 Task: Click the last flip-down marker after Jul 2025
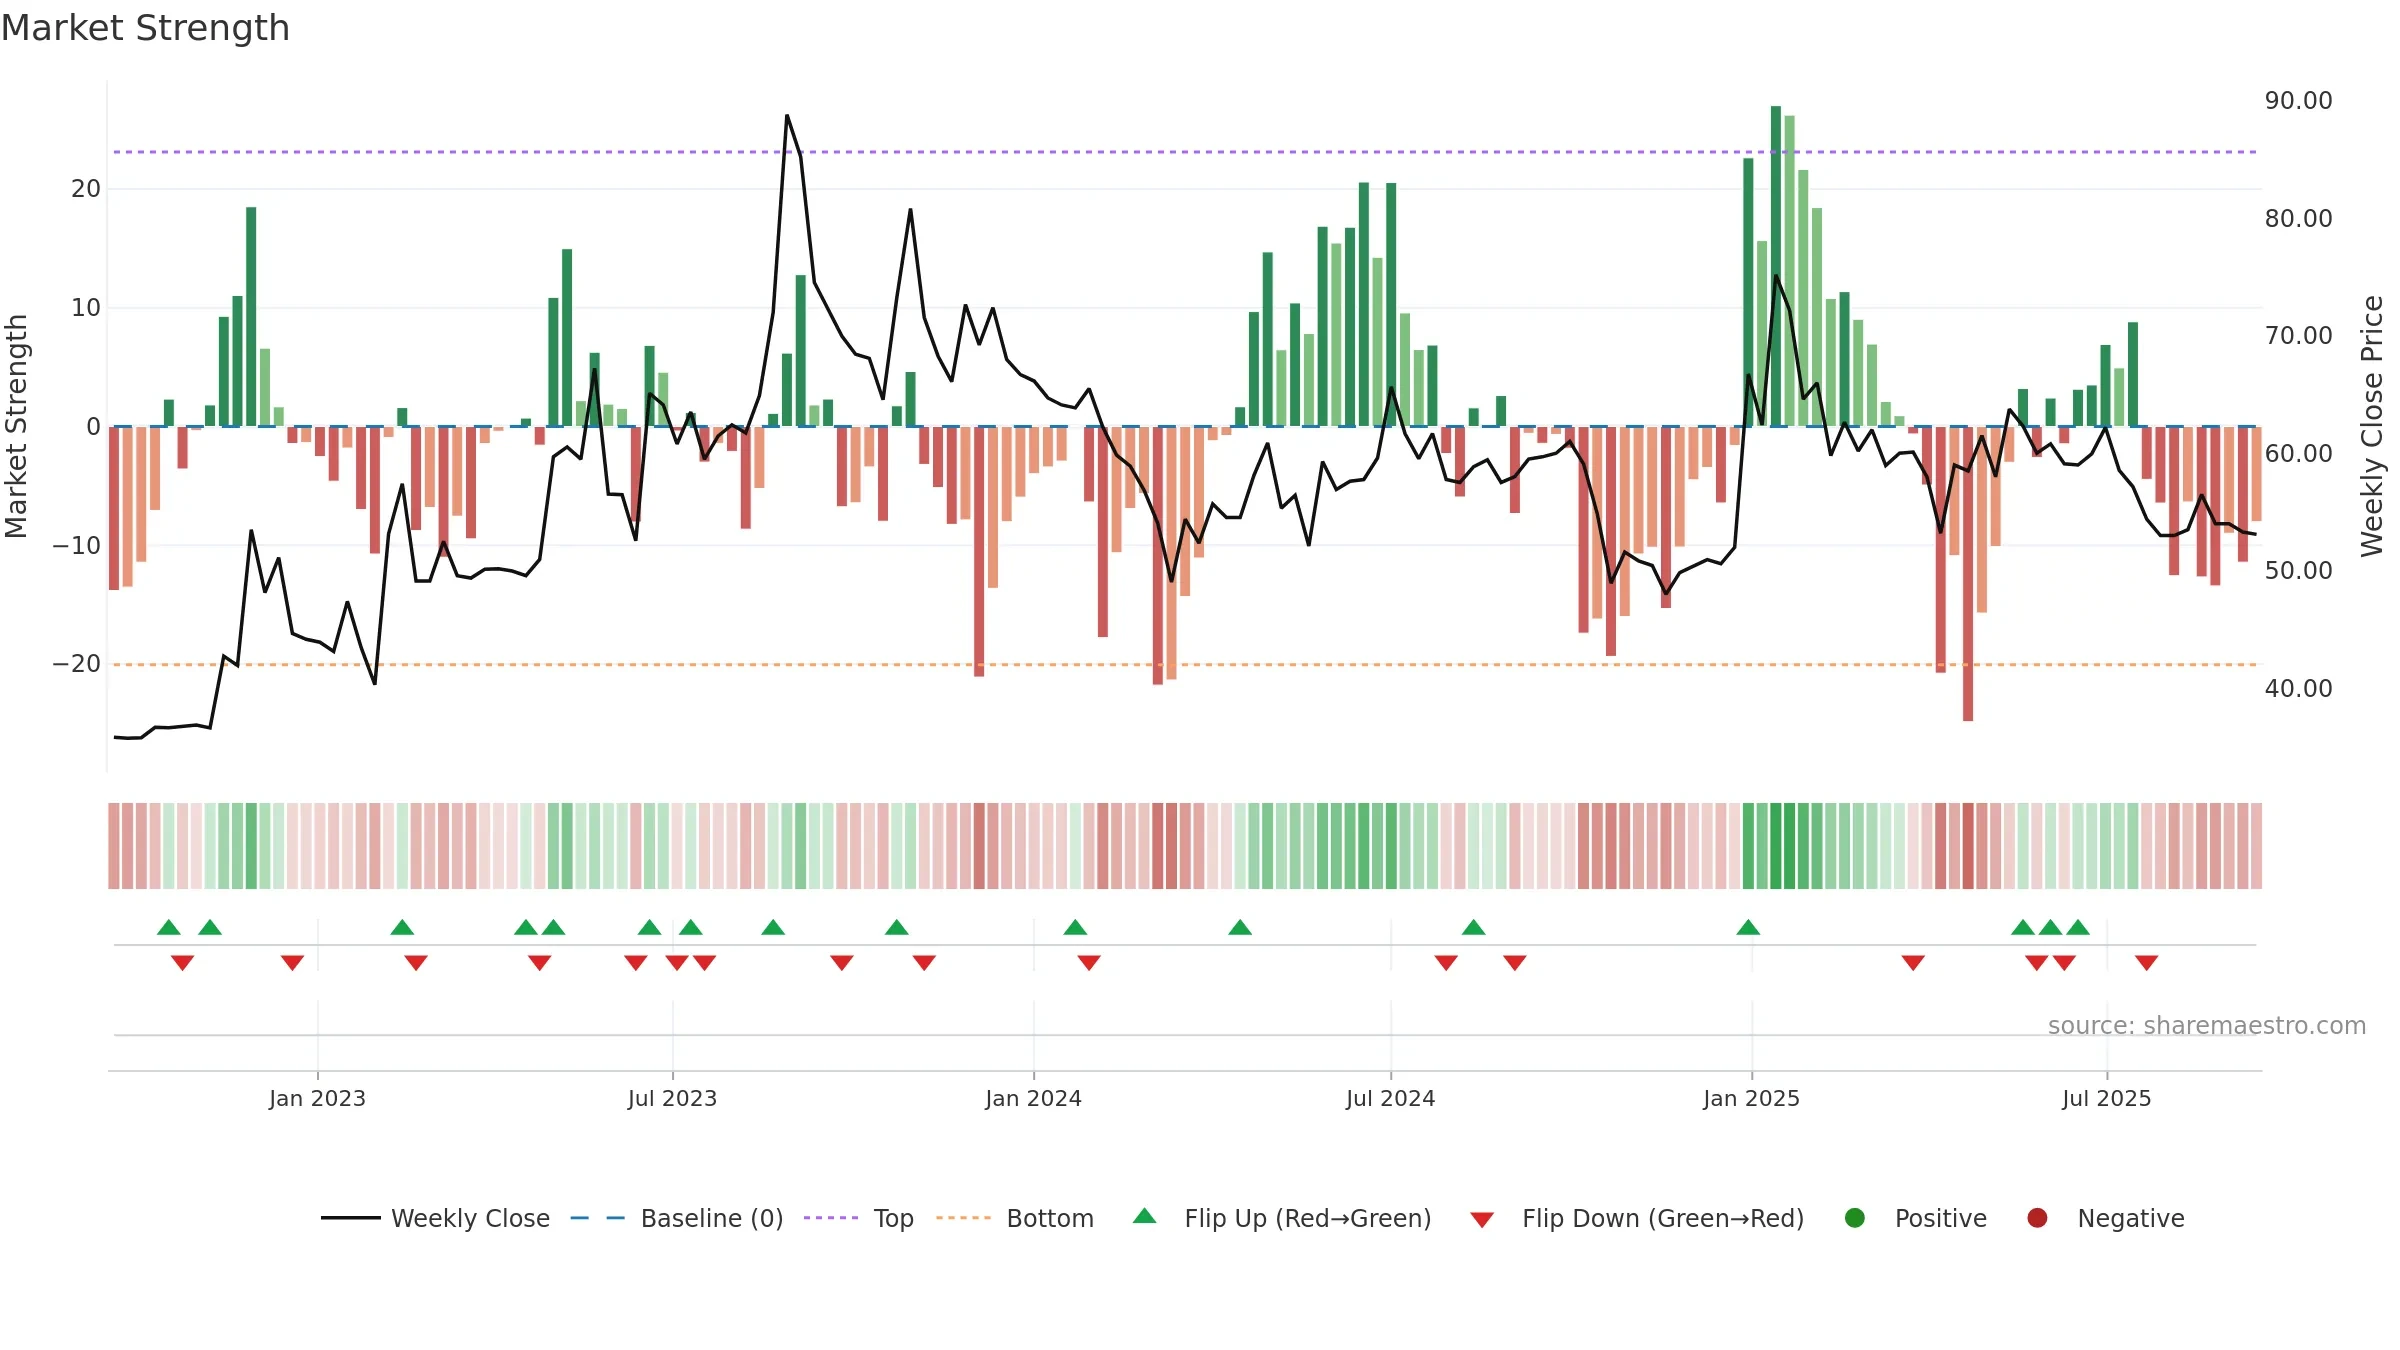[2146, 963]
